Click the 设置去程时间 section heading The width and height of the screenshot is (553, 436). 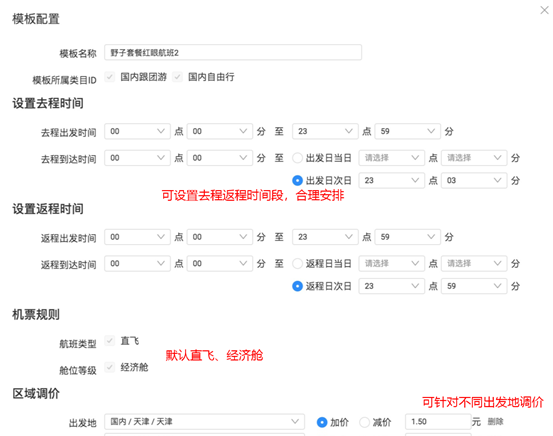48,103
